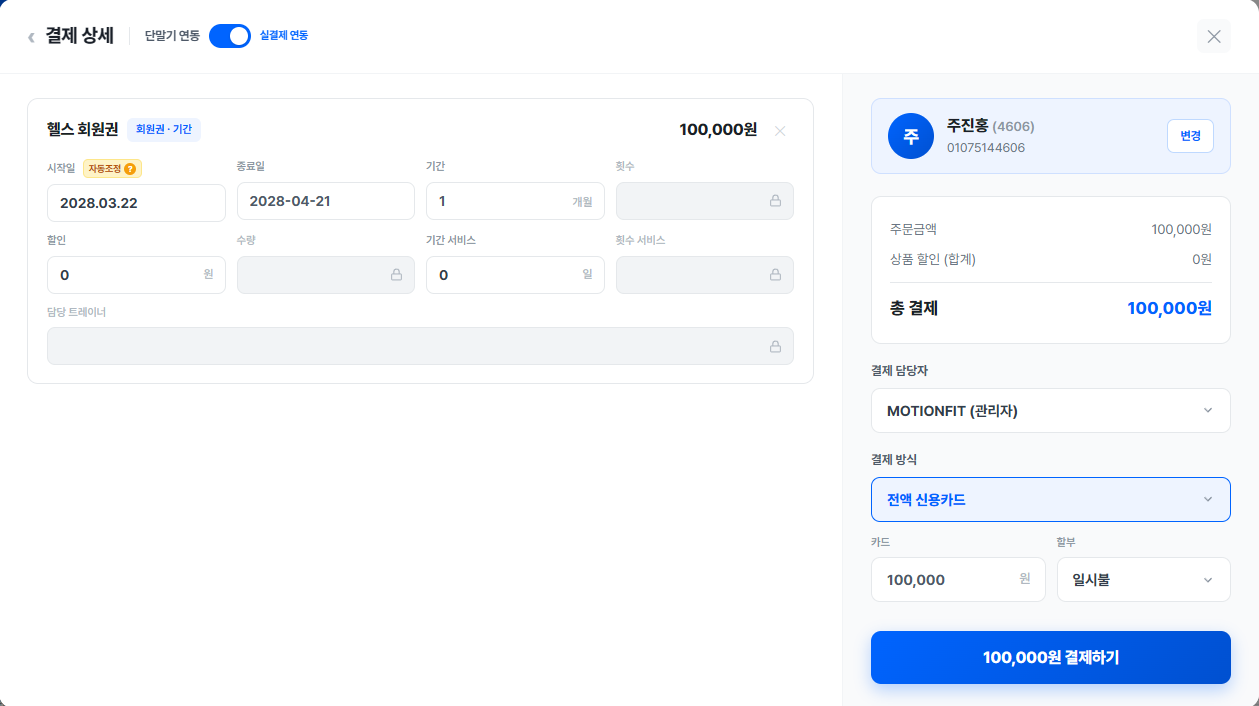Click the 실결제 연동 label

pyautogui.click(x=284, y=36)
